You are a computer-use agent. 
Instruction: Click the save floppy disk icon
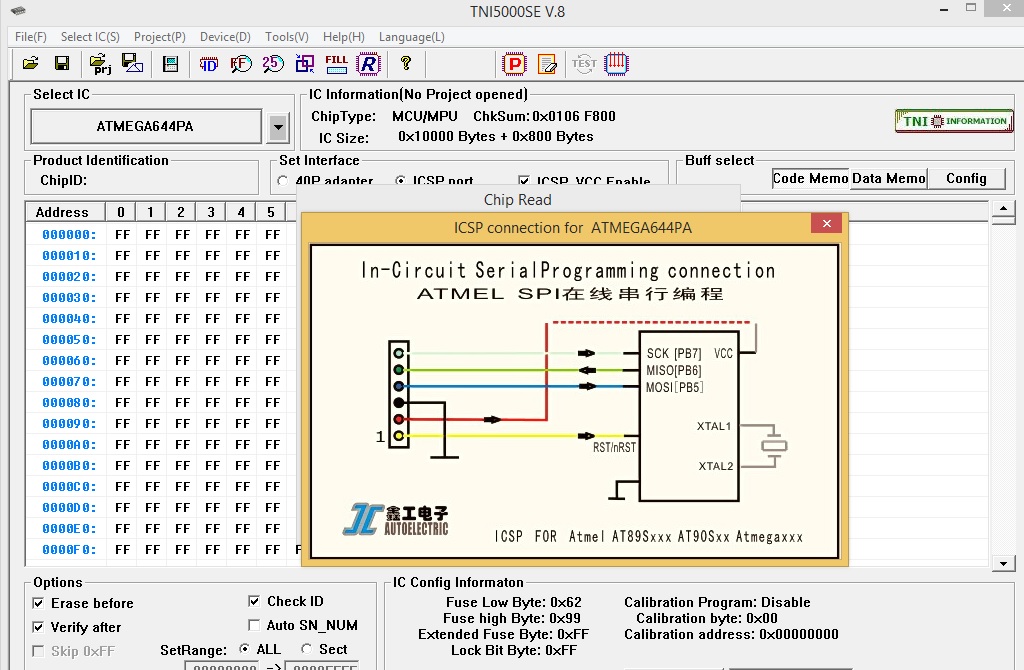pos(62,63)
